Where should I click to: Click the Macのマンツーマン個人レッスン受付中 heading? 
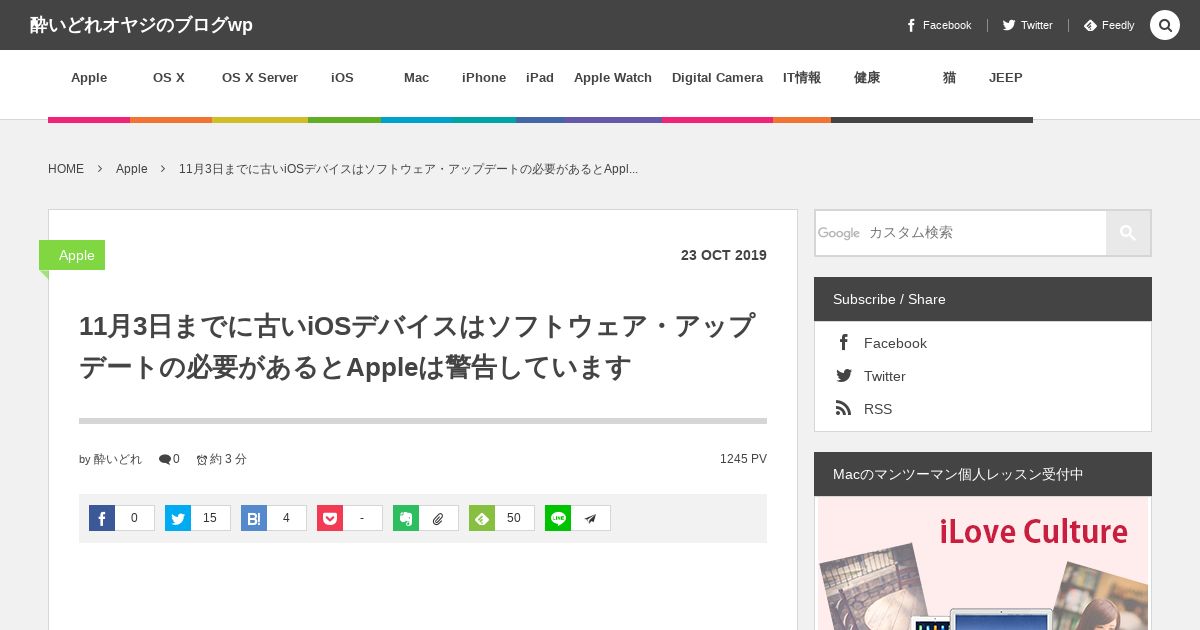pos(983,474)
